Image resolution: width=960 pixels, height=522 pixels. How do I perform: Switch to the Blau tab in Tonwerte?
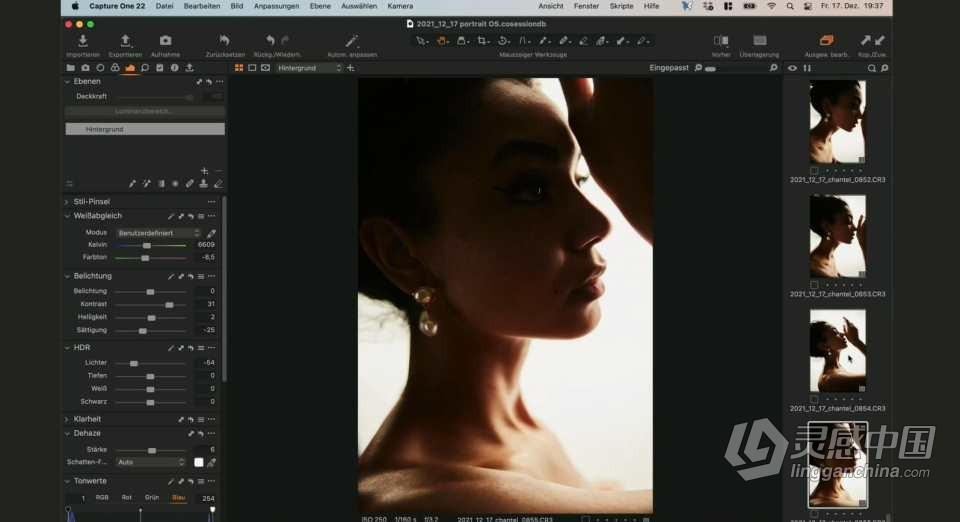click(x=178, y=498)
